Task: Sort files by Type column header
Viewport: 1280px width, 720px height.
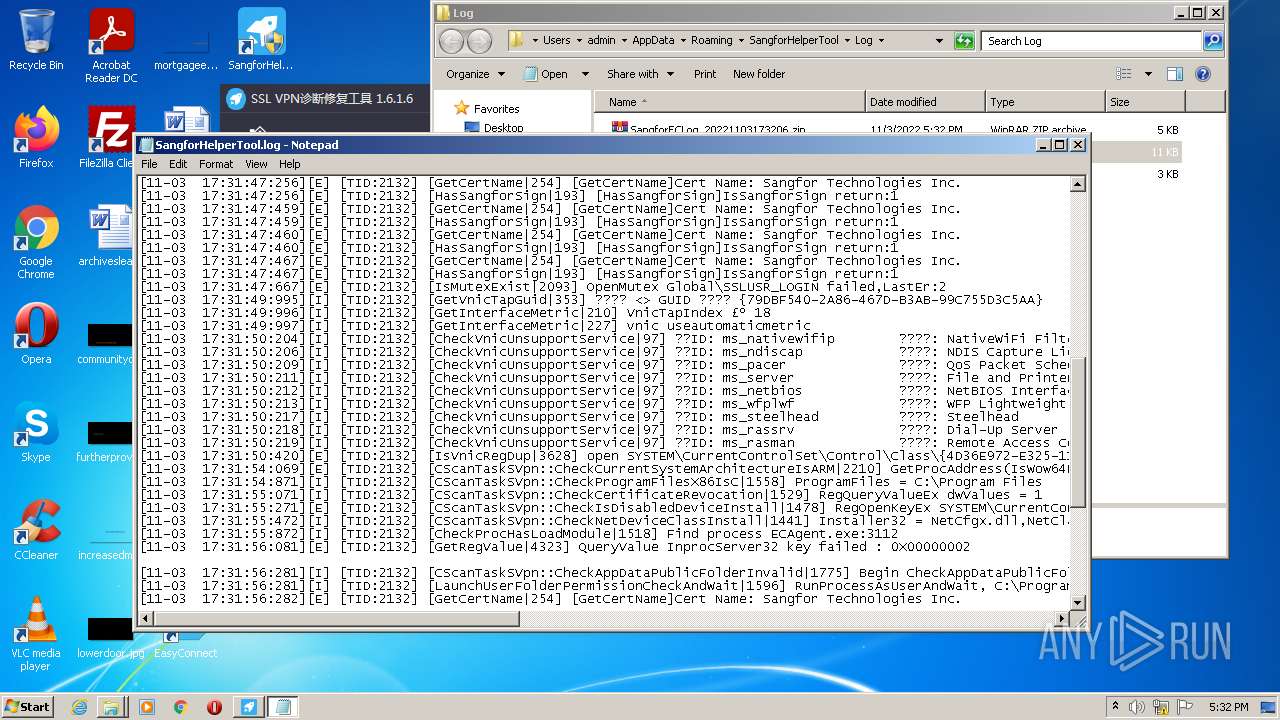Action: [1045, 102]
